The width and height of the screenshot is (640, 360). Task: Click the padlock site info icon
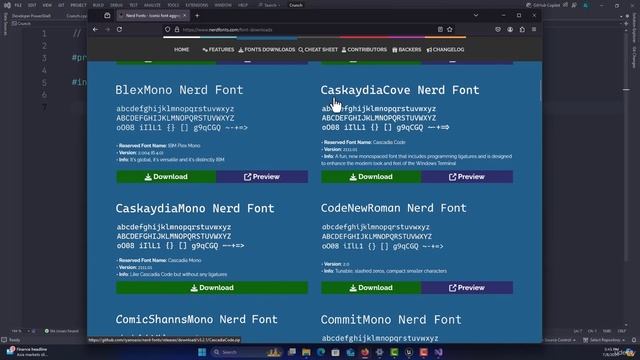(x=177, y=29)
